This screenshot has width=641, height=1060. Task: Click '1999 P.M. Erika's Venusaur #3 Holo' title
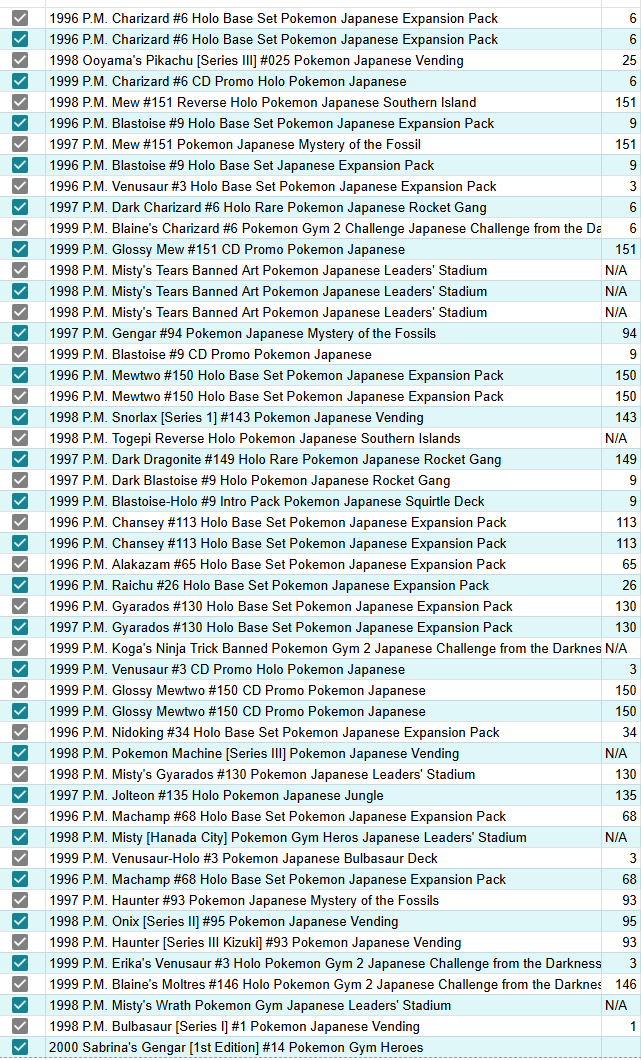[x=325, y=963]
